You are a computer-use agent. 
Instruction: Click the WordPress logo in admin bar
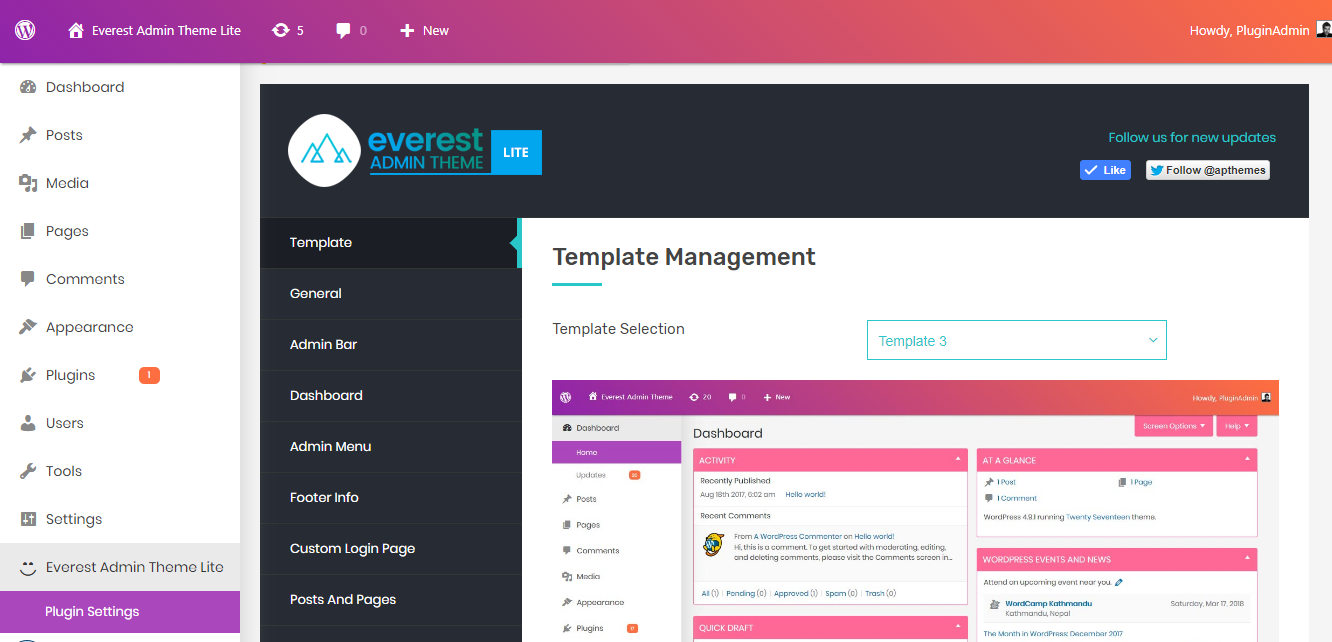point(25,30)
